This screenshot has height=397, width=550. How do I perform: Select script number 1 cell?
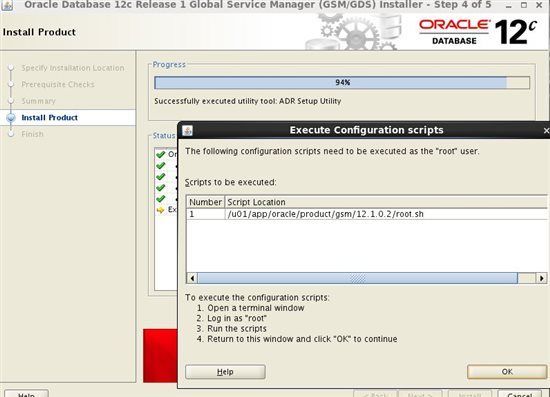pos(206,214)
